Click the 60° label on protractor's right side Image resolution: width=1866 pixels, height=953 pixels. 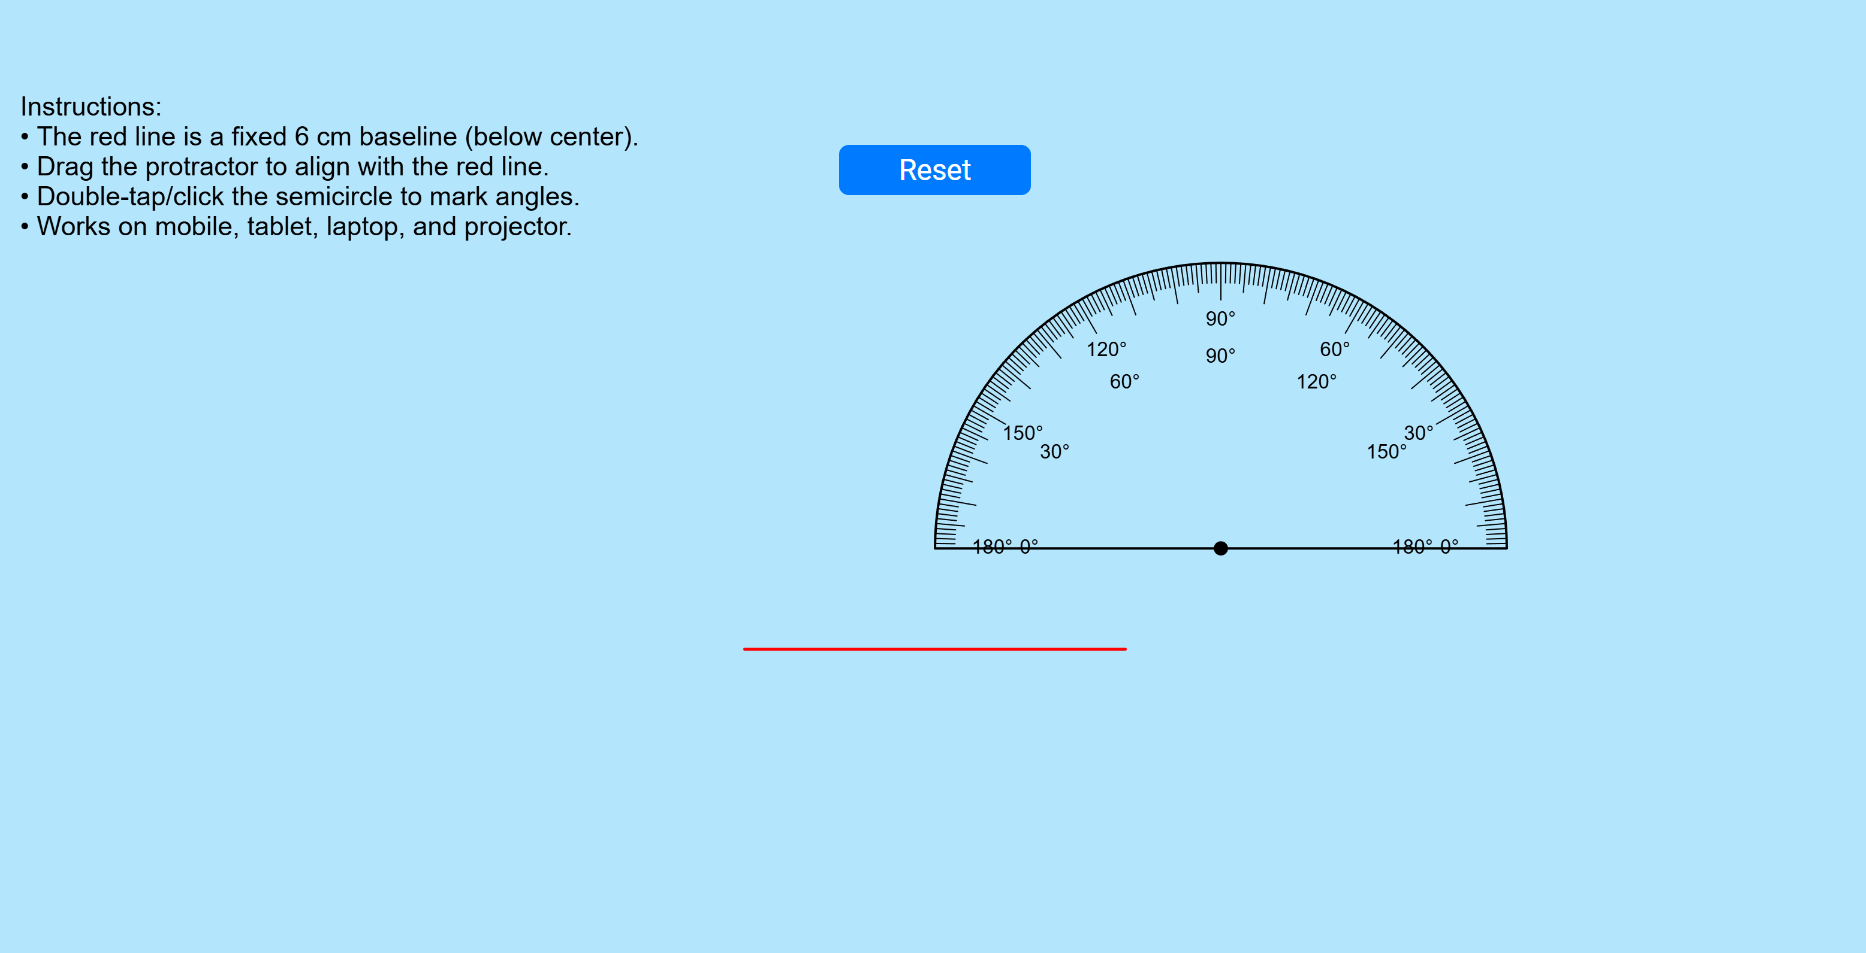point(1334,349)
